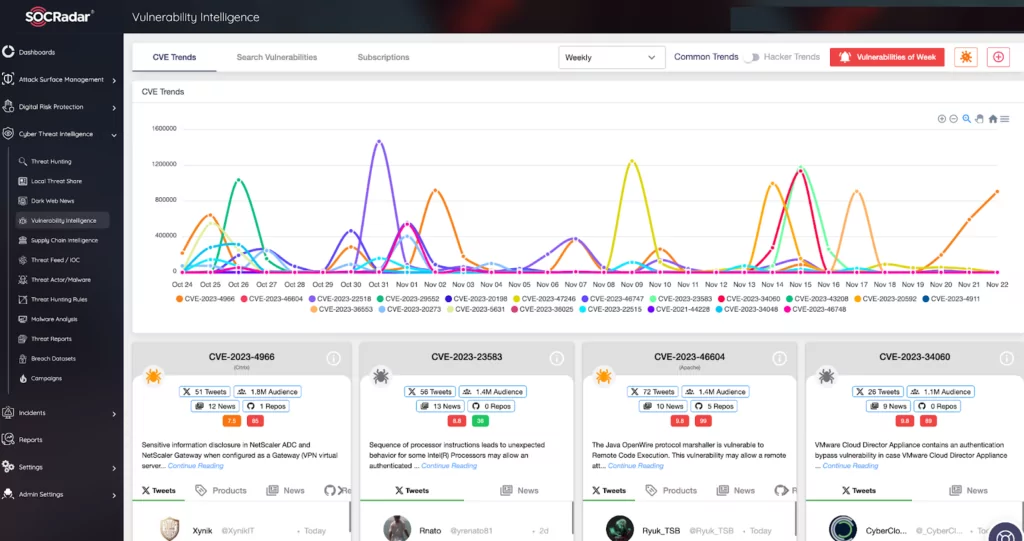
Task: Toggle CVE-2023-47246 legend series
Action: point(544,299)
